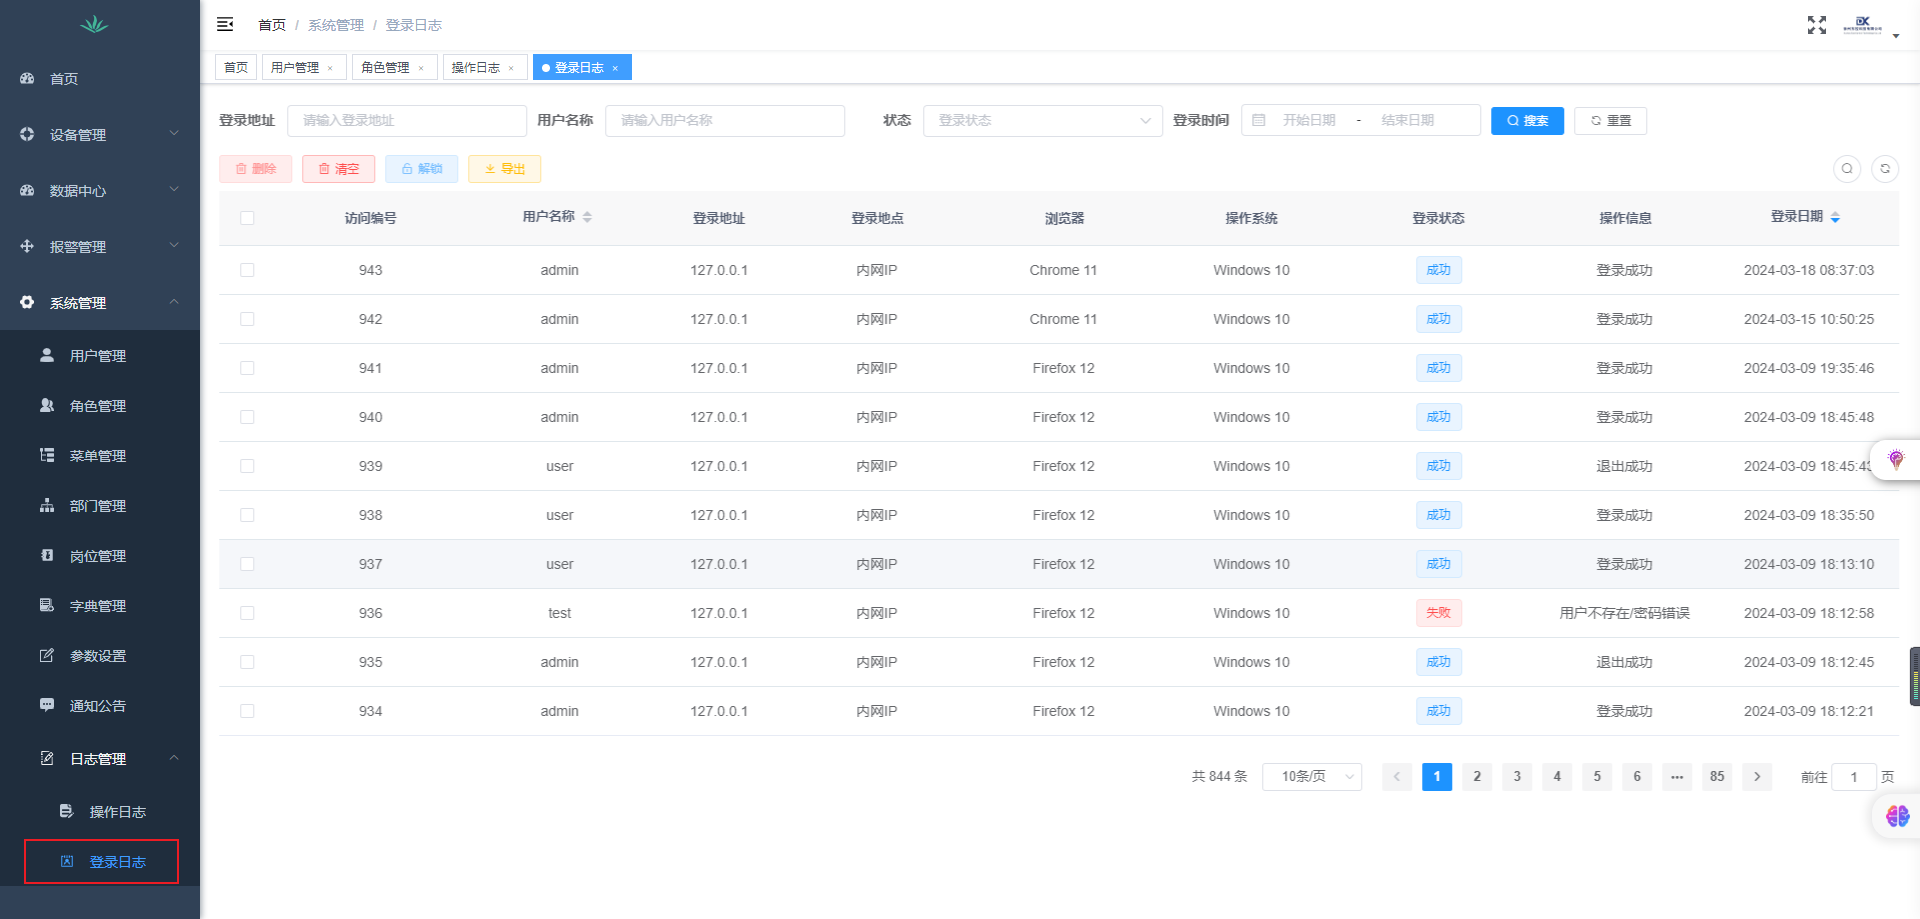Open the user avatar menu
The height and width of the screenshot is (919, 1920).
tap(1870, 25)
